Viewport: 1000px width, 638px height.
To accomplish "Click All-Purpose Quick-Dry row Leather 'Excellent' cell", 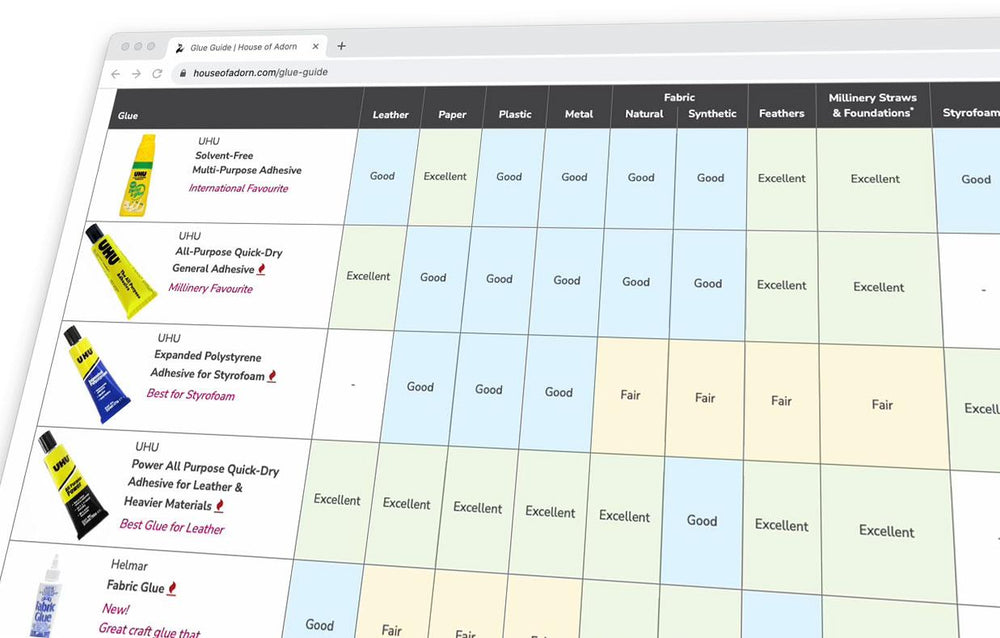I will pyautogui.click(x=368, y=276).
